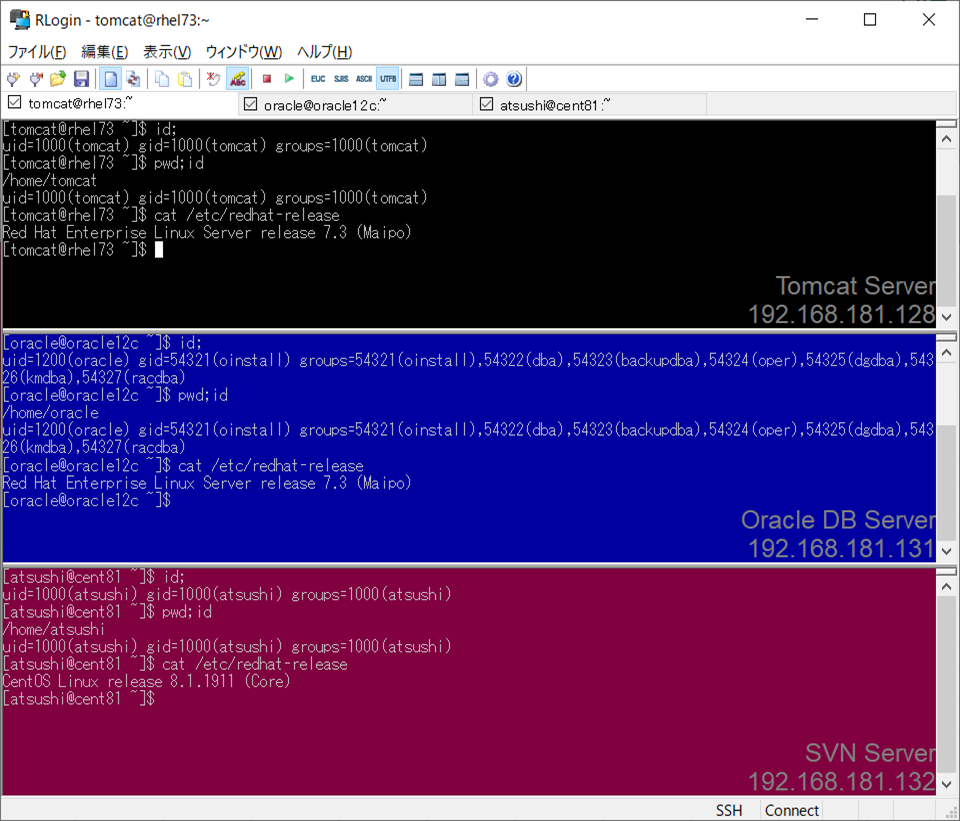Click scroll up arrow in Tomcat pane

pyautogui.click(x=947, y=140)
